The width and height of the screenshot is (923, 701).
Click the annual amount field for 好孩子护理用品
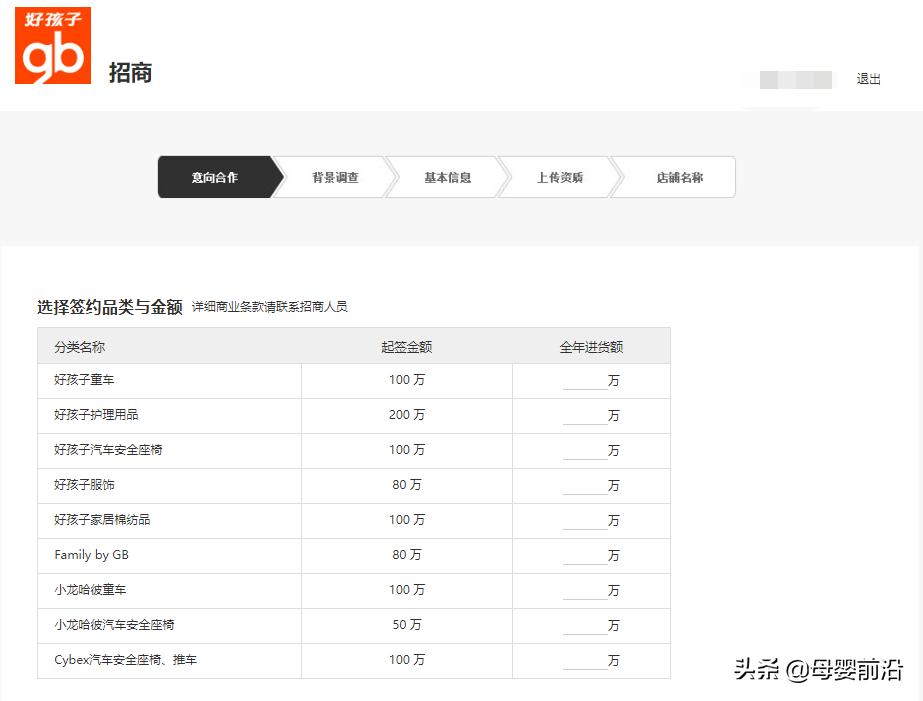pyautogui.click(x=585, y=416)
